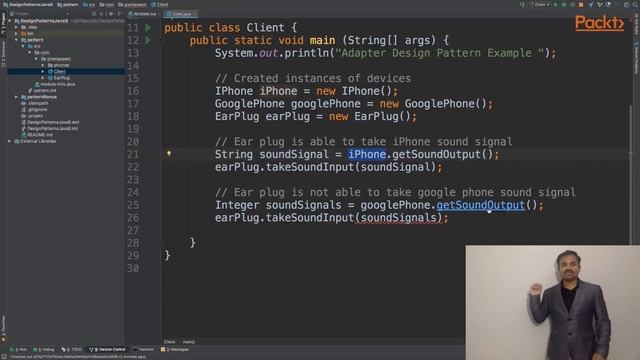Screen dimensions: 640x360
Task: Click main() breadcrumb below the editor
Action: point(189,342)
